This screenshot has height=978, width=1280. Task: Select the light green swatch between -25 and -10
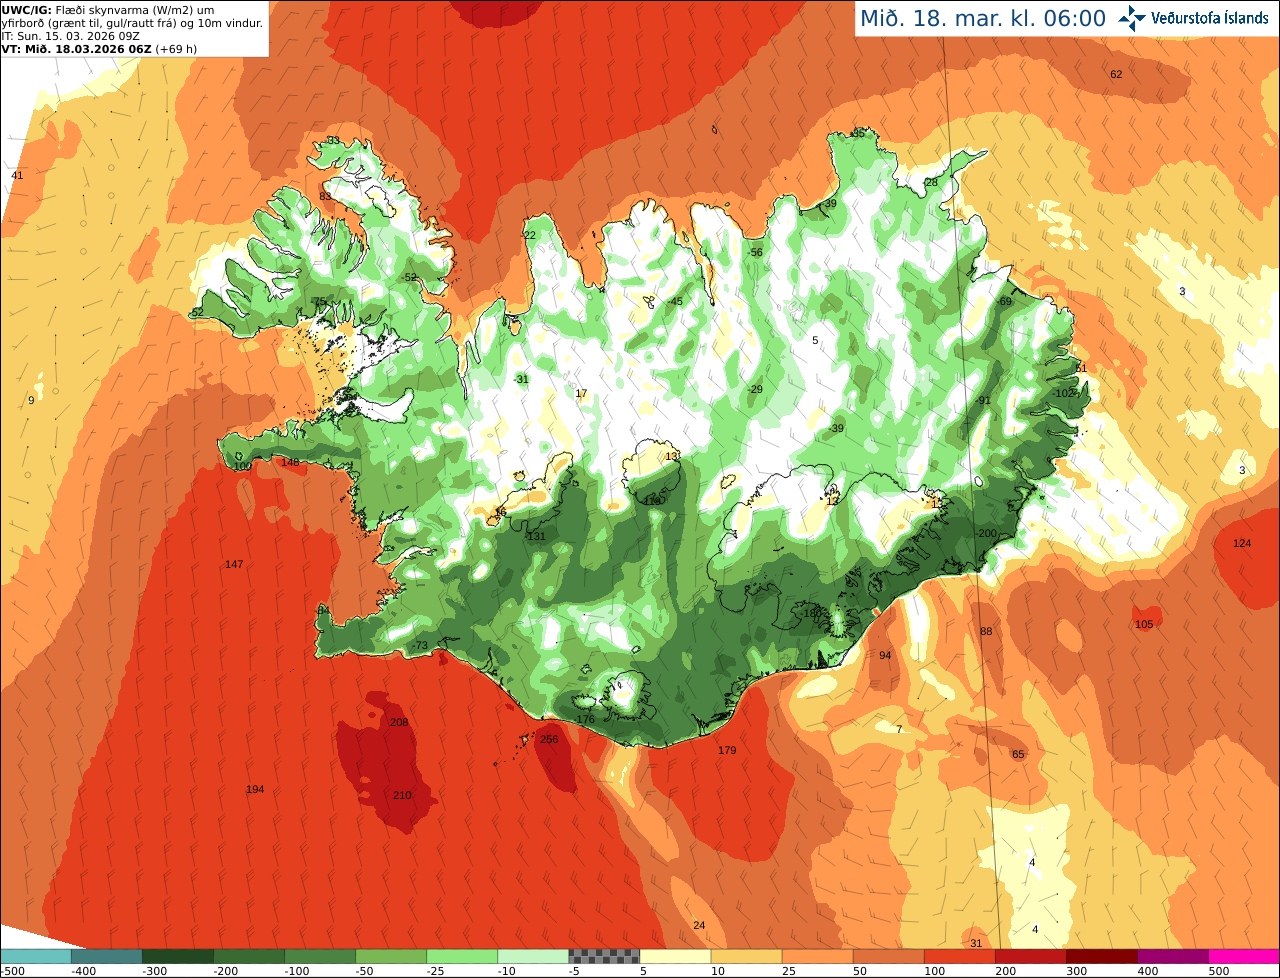coord(462,956)
